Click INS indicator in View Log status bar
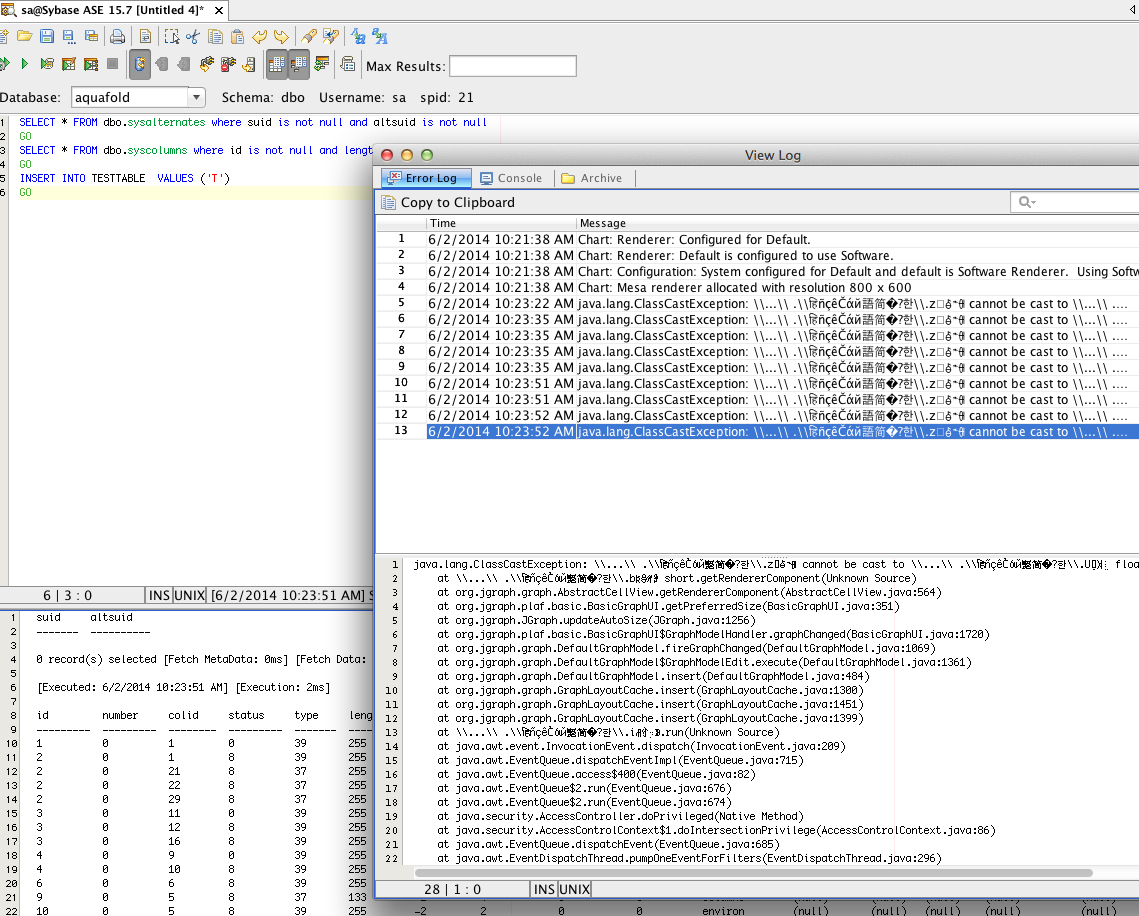1139x916 pixels. pos(544,889)
